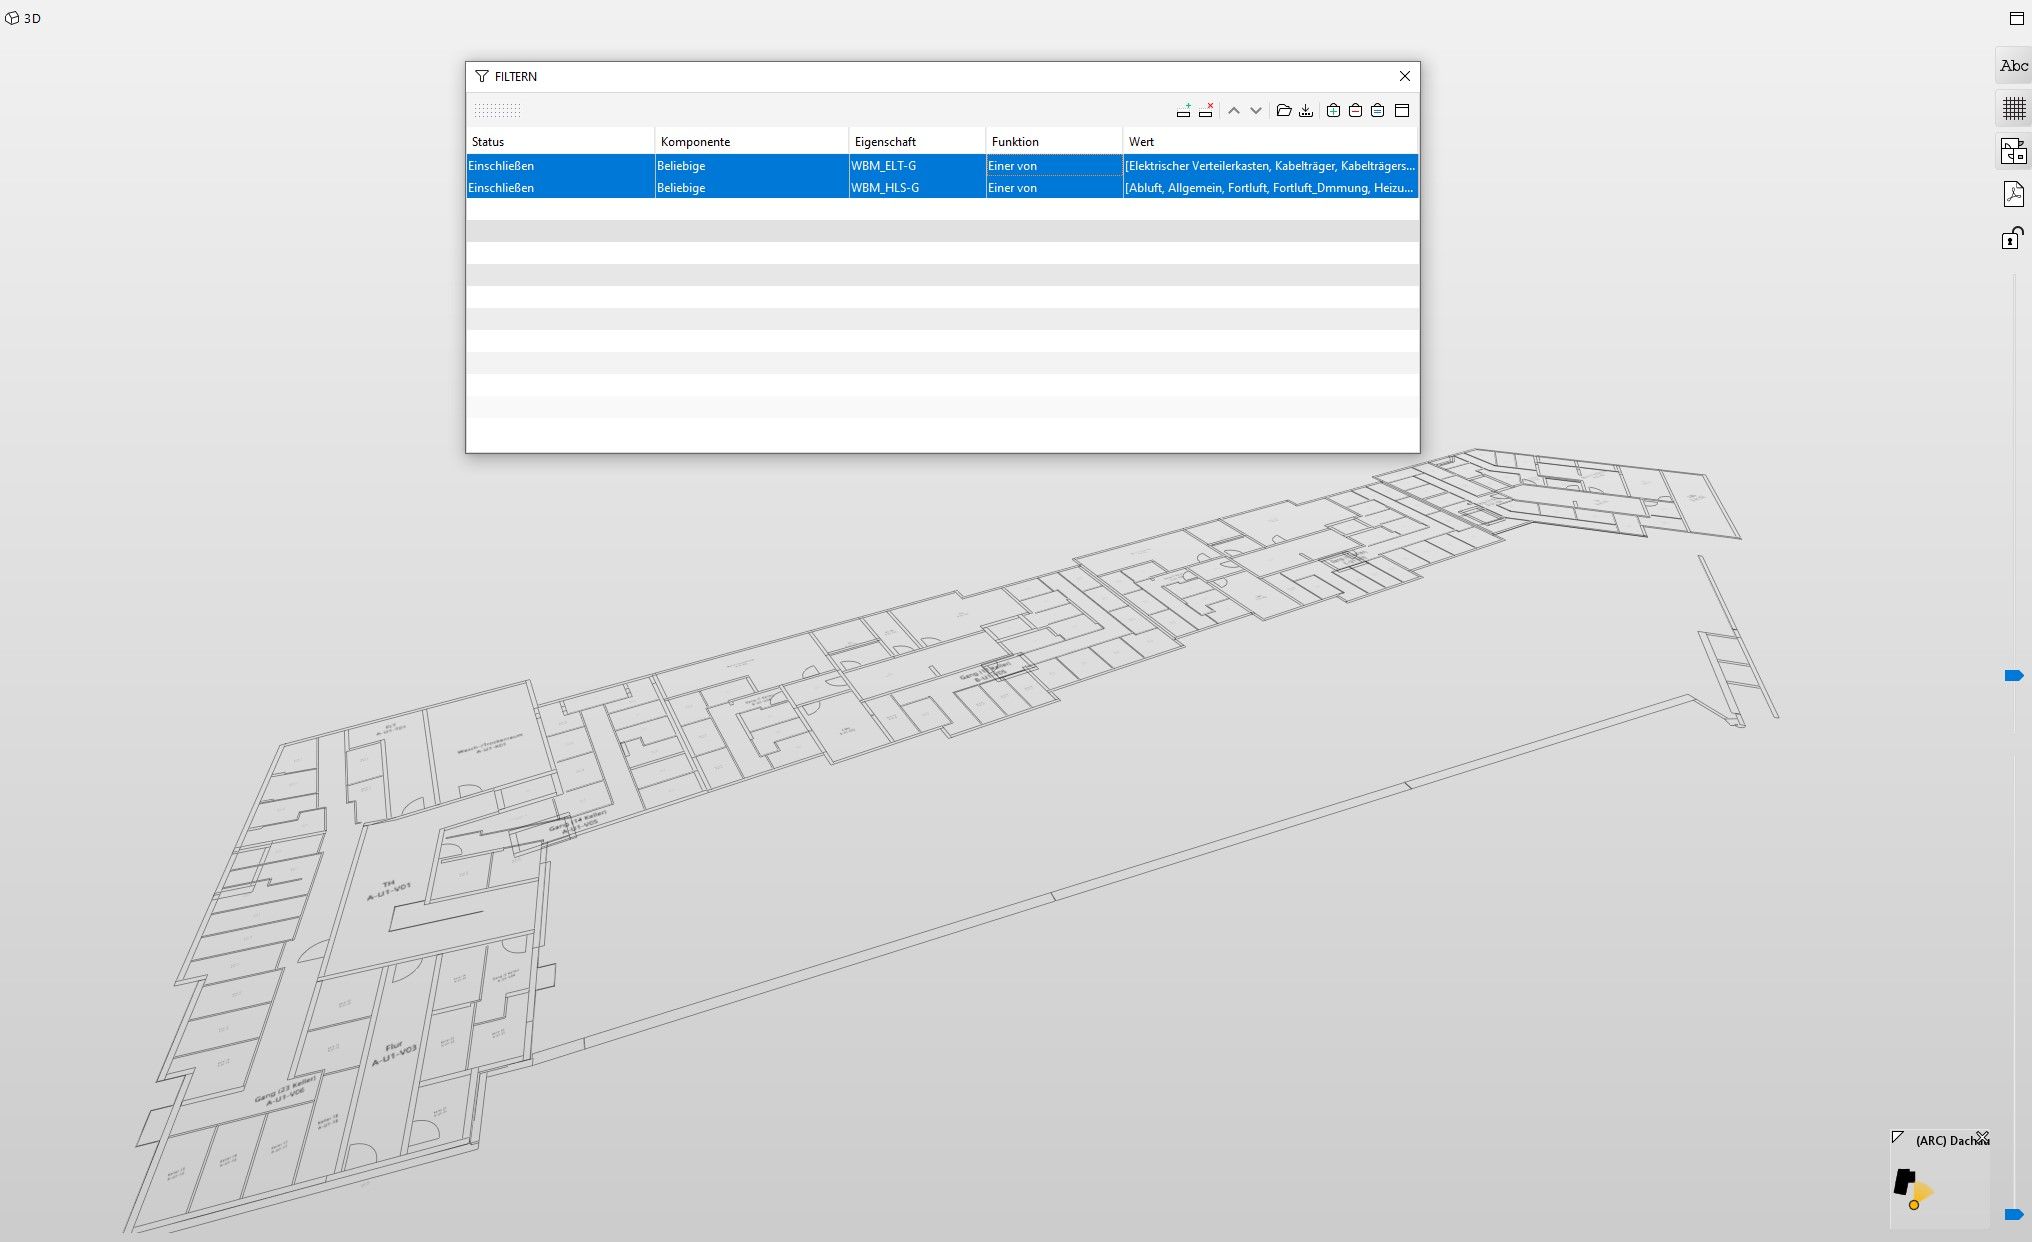Toggle the Abc text labels button

tap(2013, 66)
